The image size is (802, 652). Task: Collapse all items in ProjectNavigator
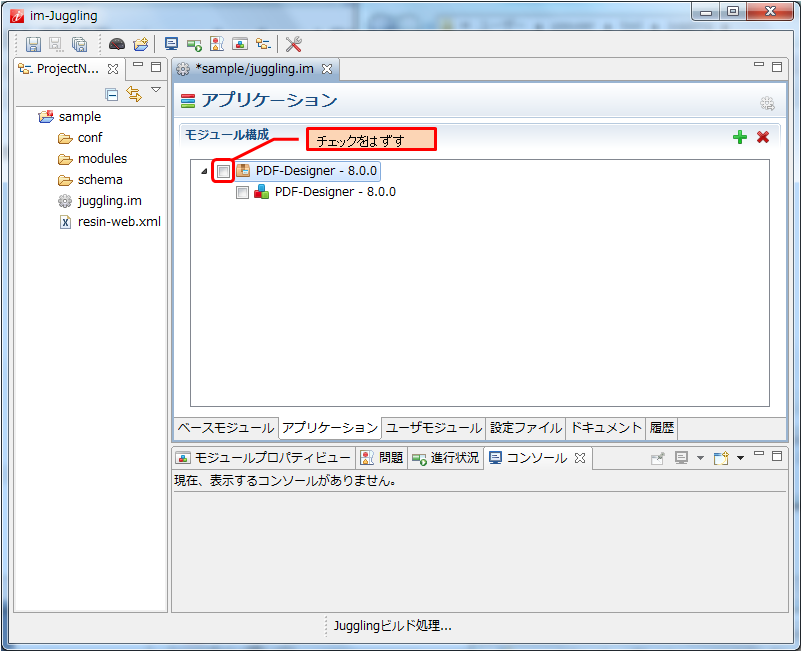[x=112, y=95]
